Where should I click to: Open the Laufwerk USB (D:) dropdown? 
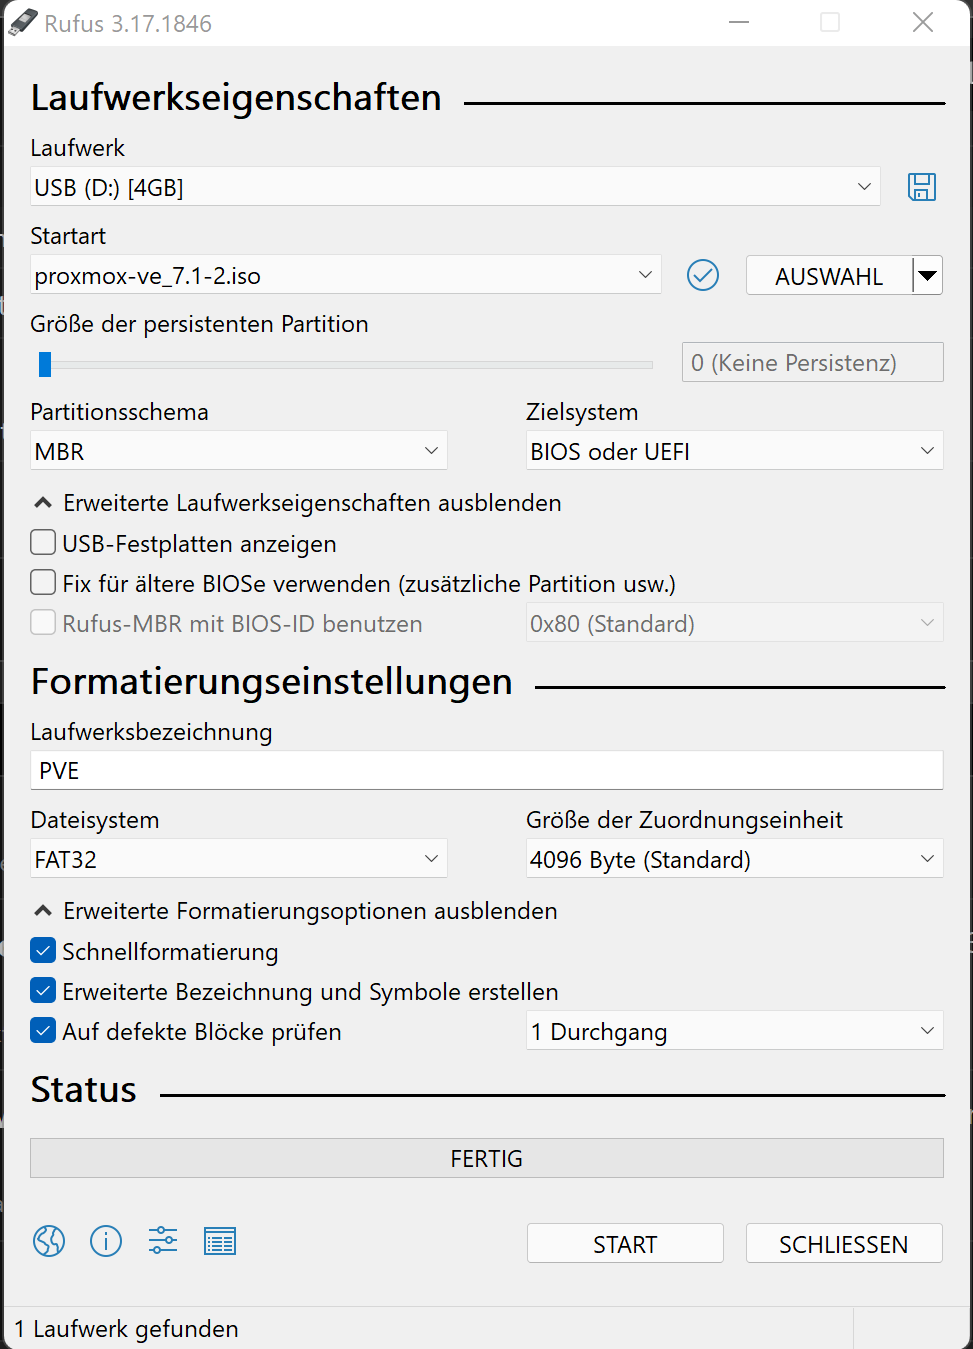point(455,187)
